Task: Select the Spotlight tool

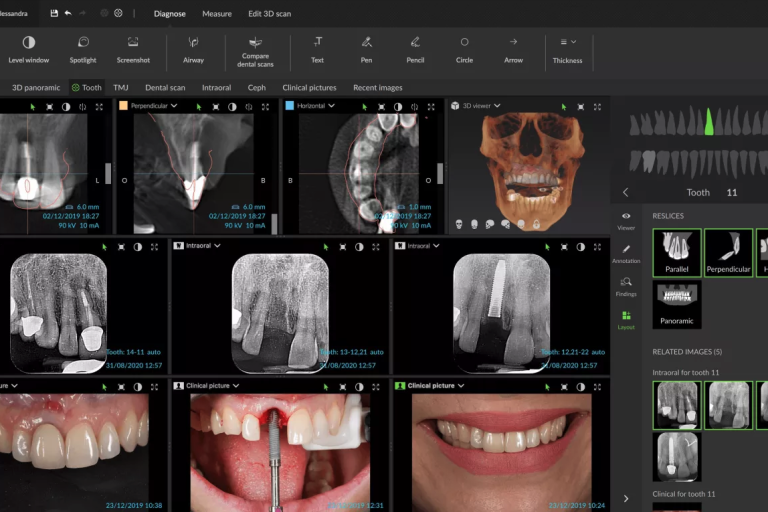Action: 83,42
